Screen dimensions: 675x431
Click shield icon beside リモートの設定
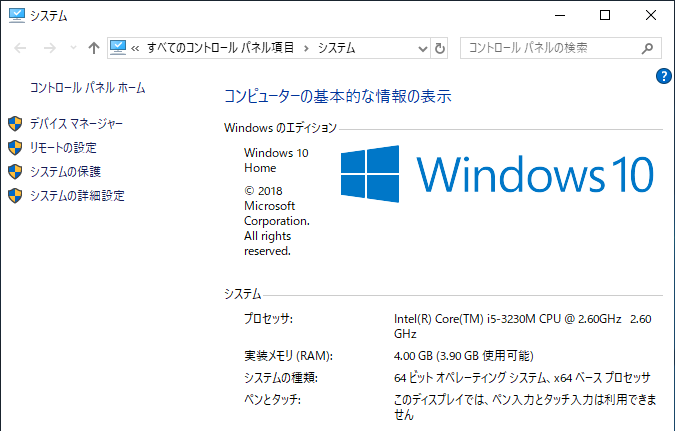click(15, 148)
